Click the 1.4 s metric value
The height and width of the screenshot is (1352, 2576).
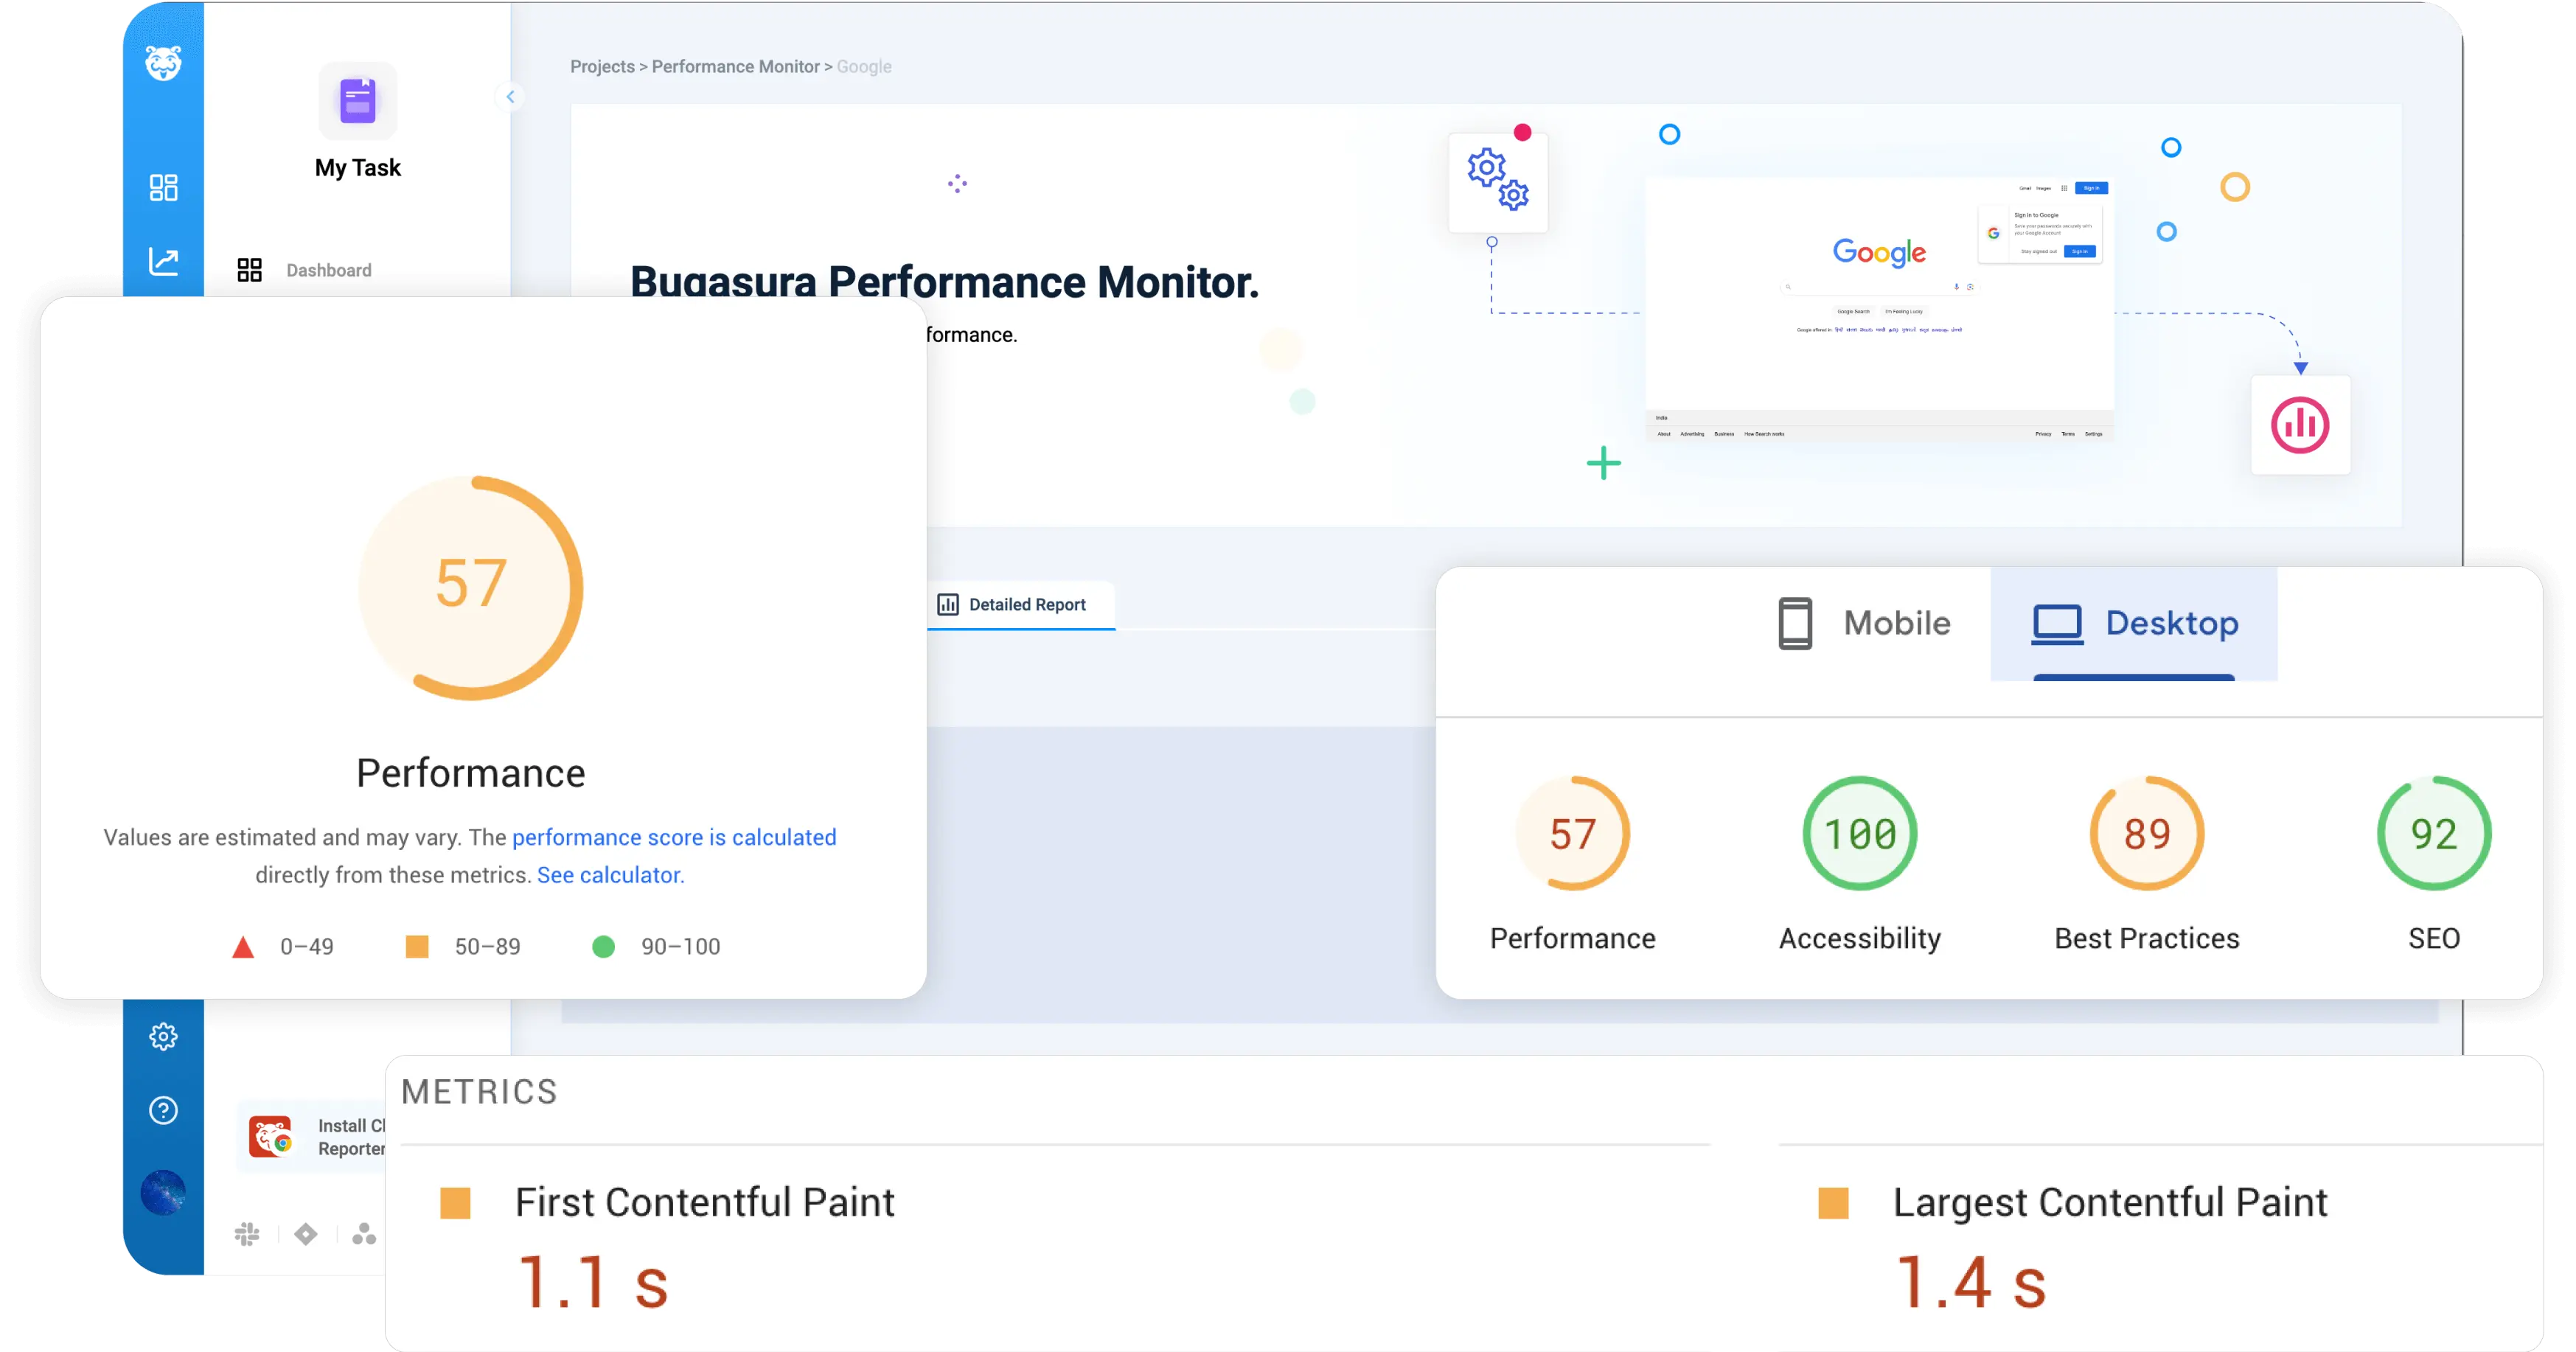(1971, 1282)
